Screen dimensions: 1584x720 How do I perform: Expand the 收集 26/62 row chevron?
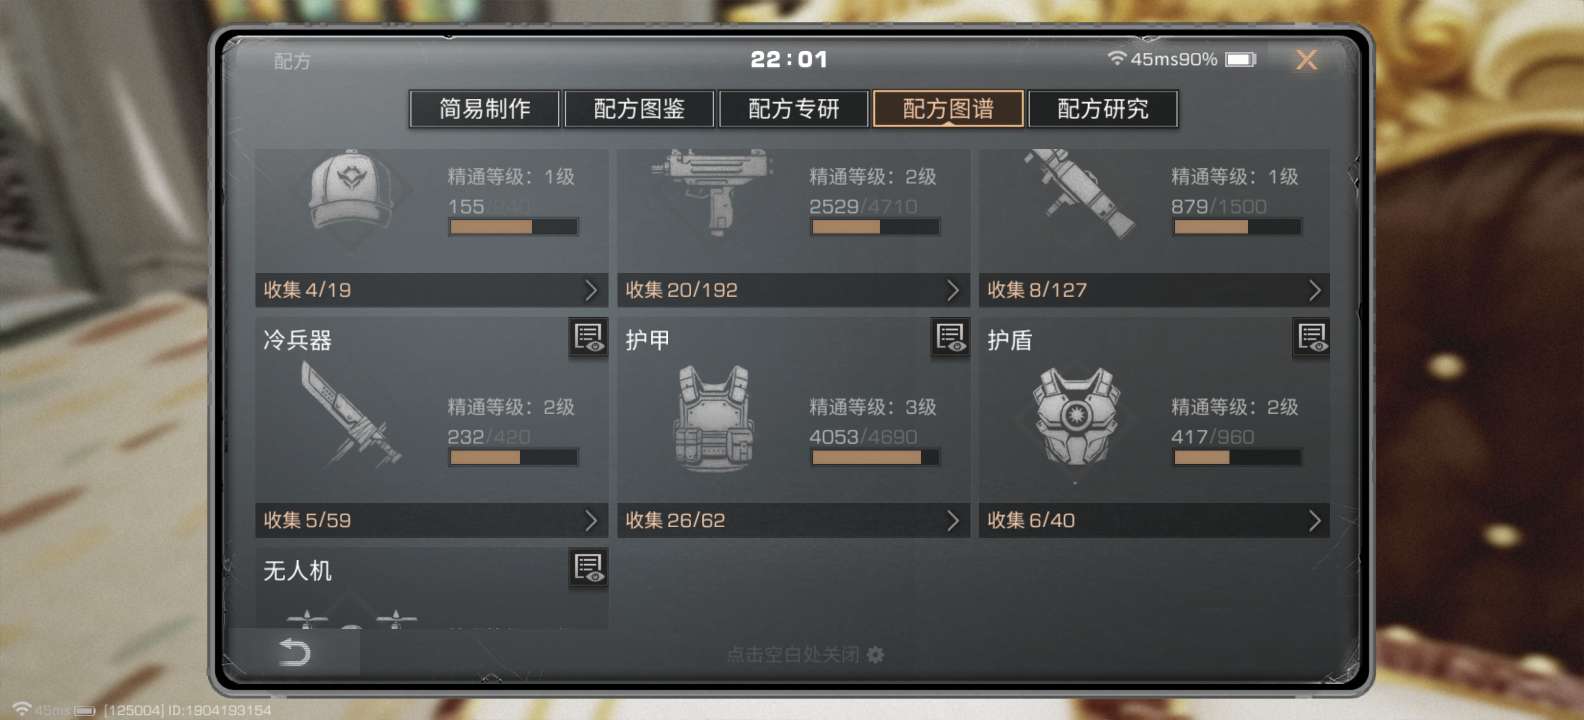click(953, 520)
